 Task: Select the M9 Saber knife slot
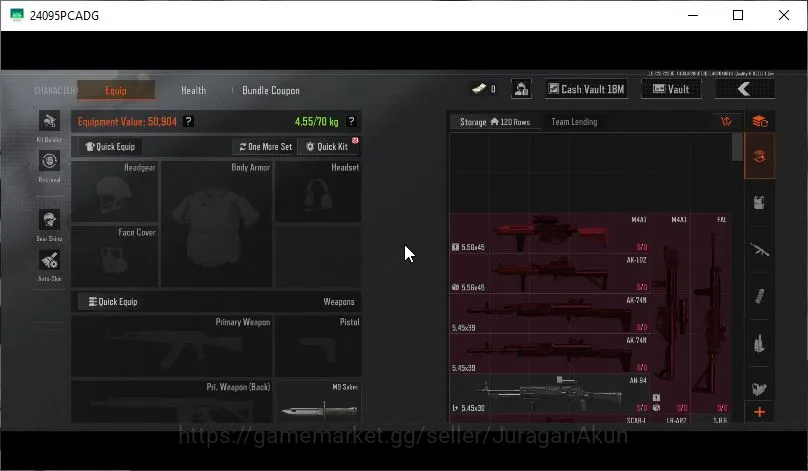[318, 402]
